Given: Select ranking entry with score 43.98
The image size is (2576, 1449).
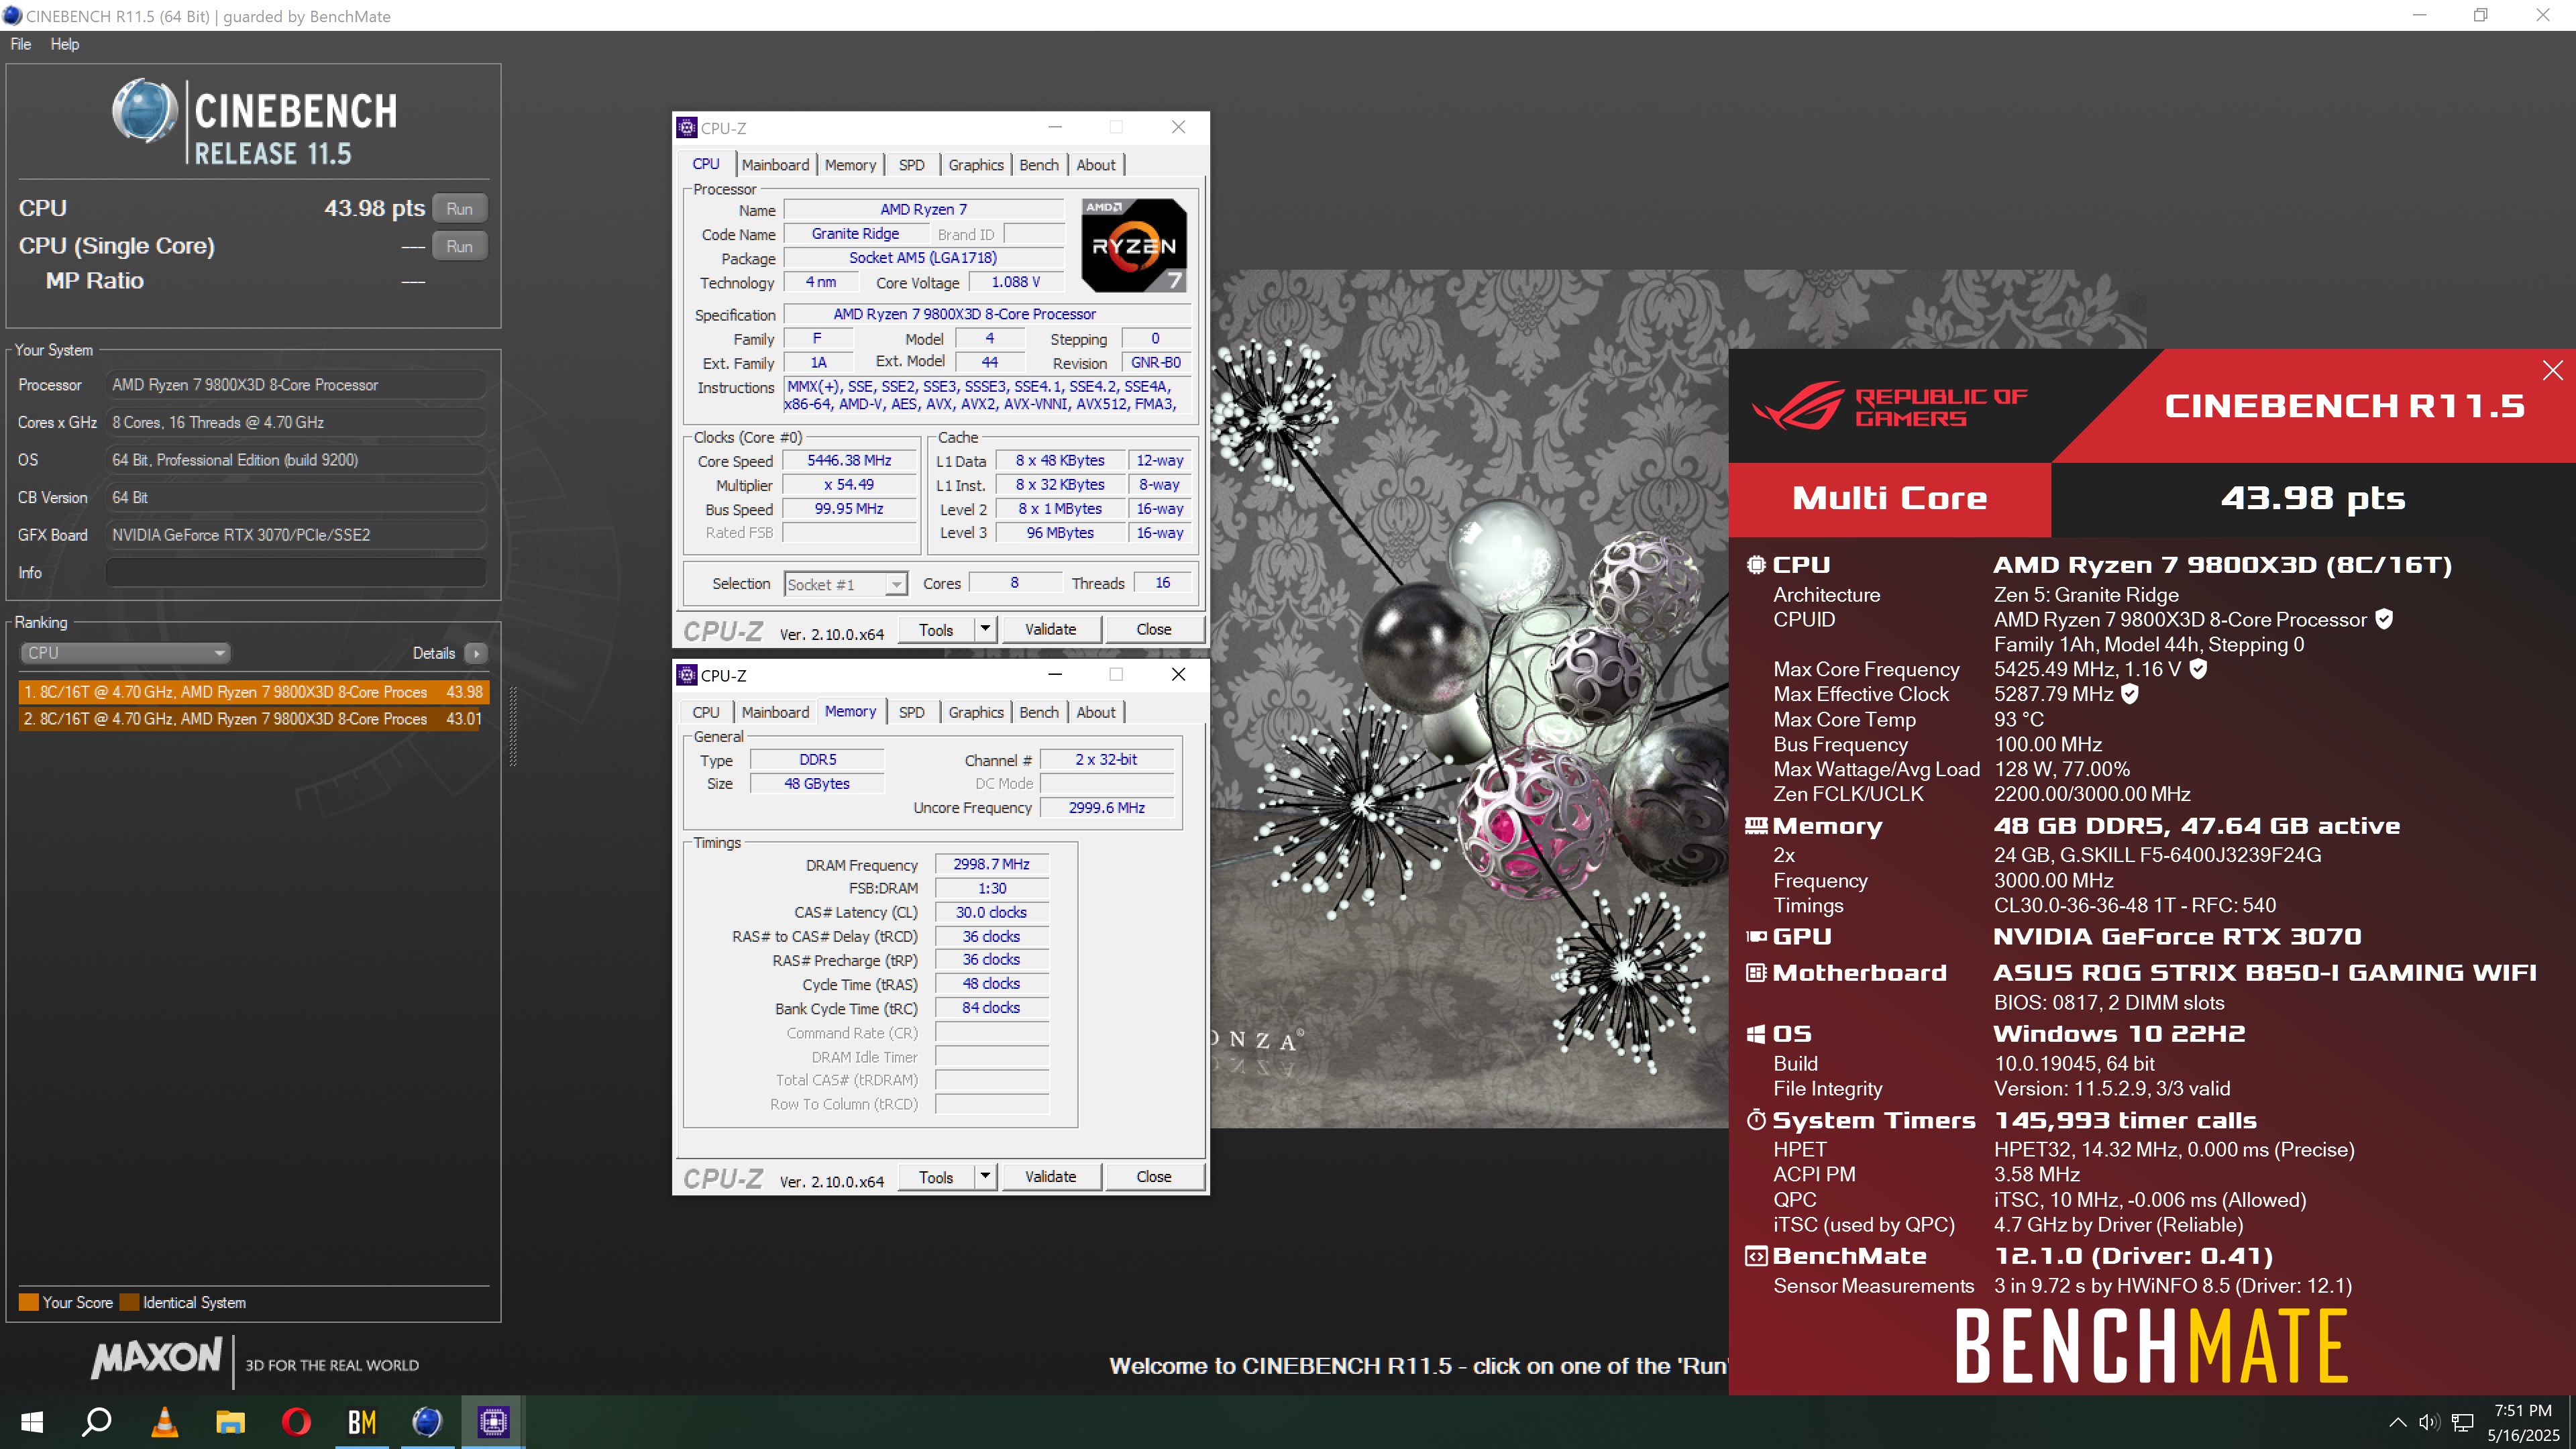Looking at the screenshot, I should [x=253, y=692].
